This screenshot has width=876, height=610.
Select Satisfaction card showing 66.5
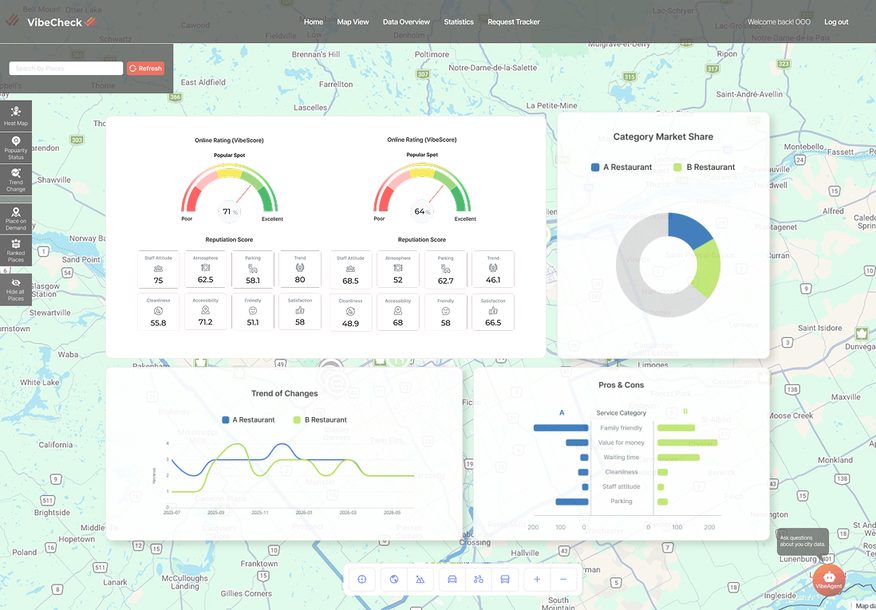(x=493, y=312)
